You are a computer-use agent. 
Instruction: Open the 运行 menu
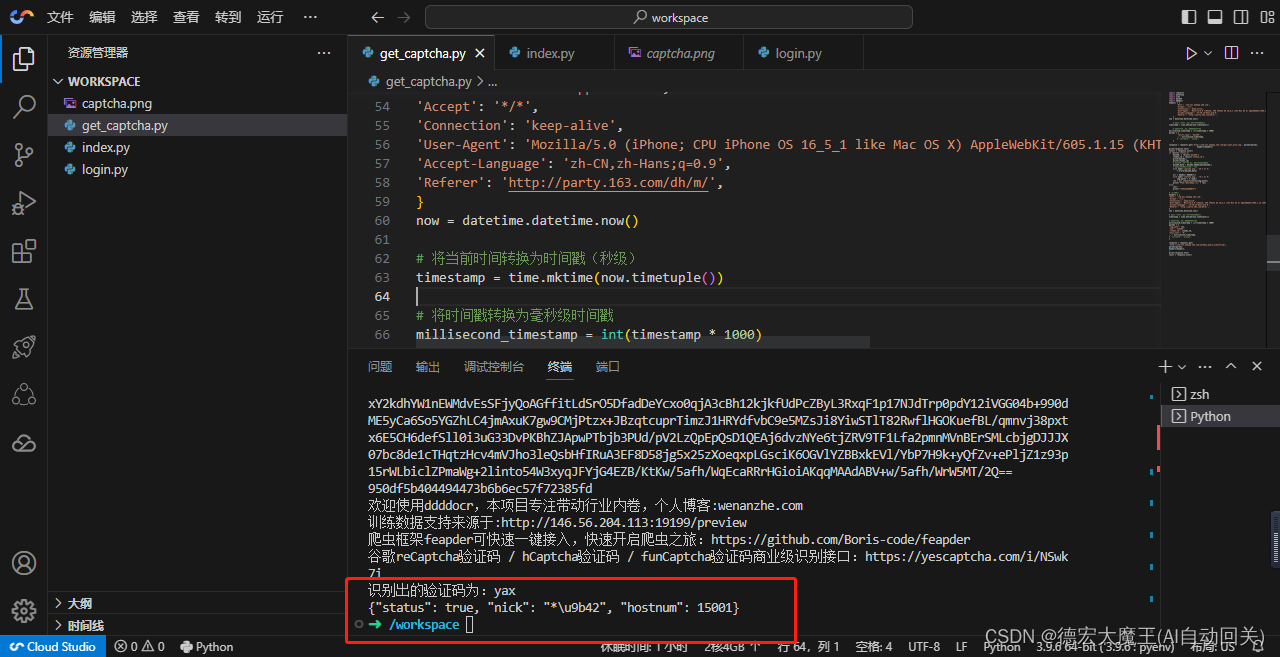click(270, 17)
